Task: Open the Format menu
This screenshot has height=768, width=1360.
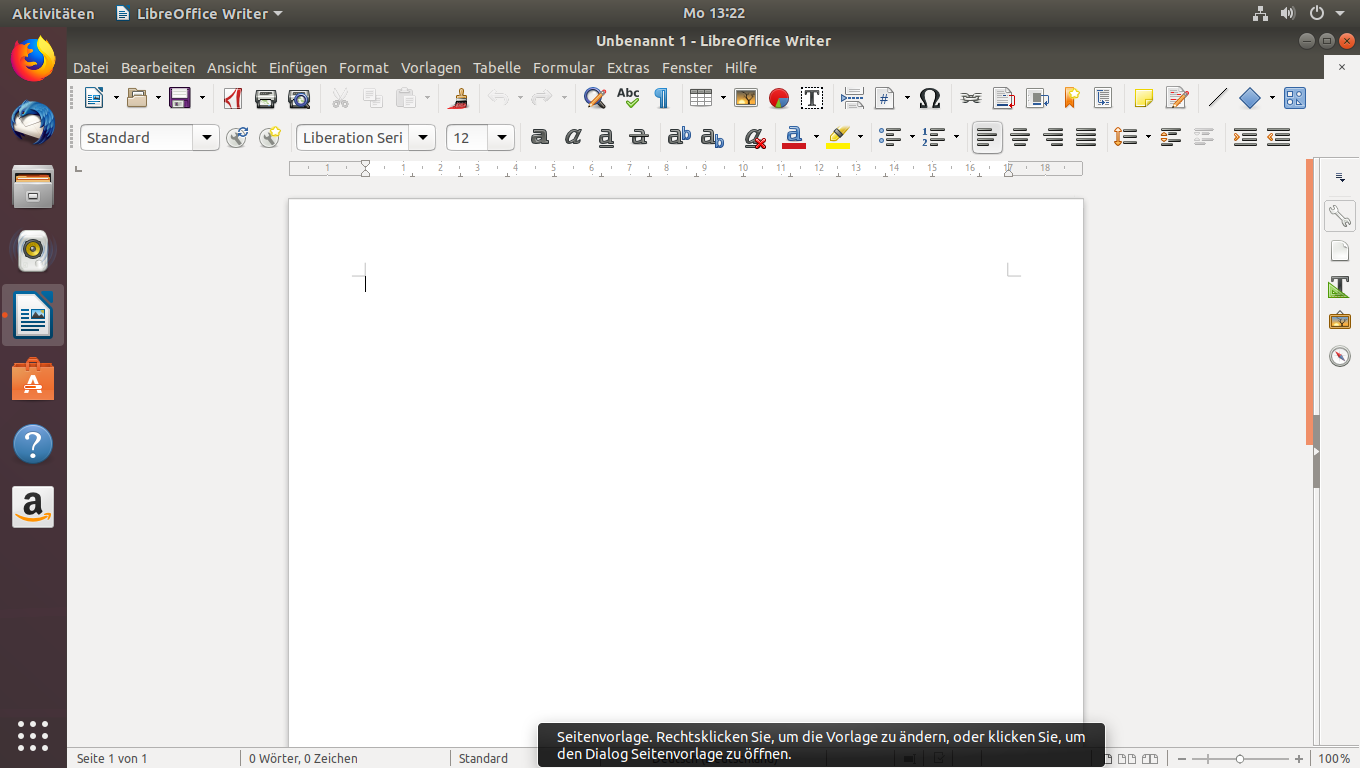Action: tap(364, 68)
